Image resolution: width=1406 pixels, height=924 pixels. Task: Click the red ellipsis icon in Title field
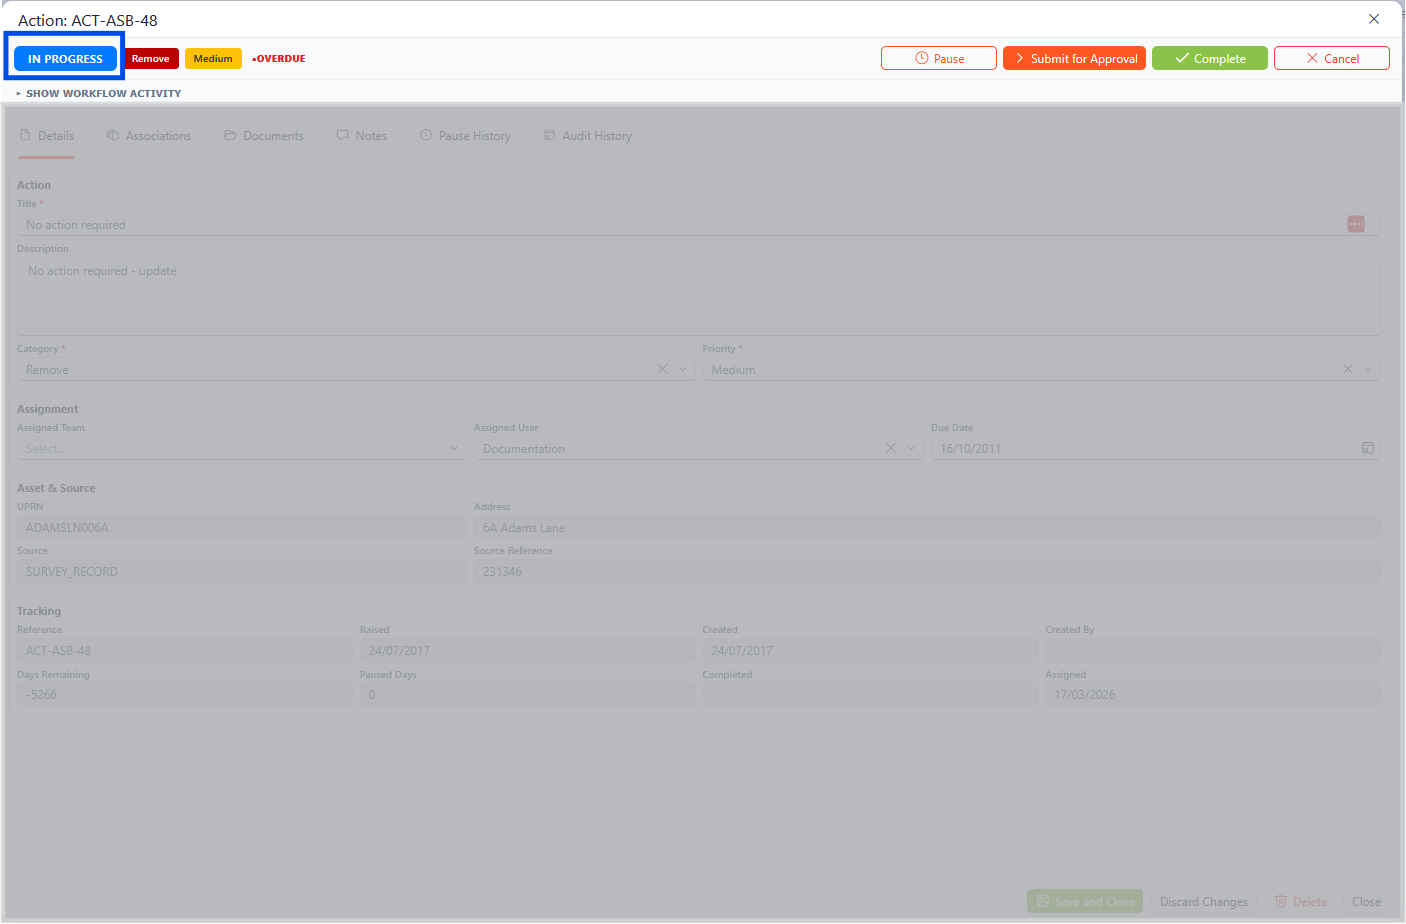click(x=1355, y=225)
